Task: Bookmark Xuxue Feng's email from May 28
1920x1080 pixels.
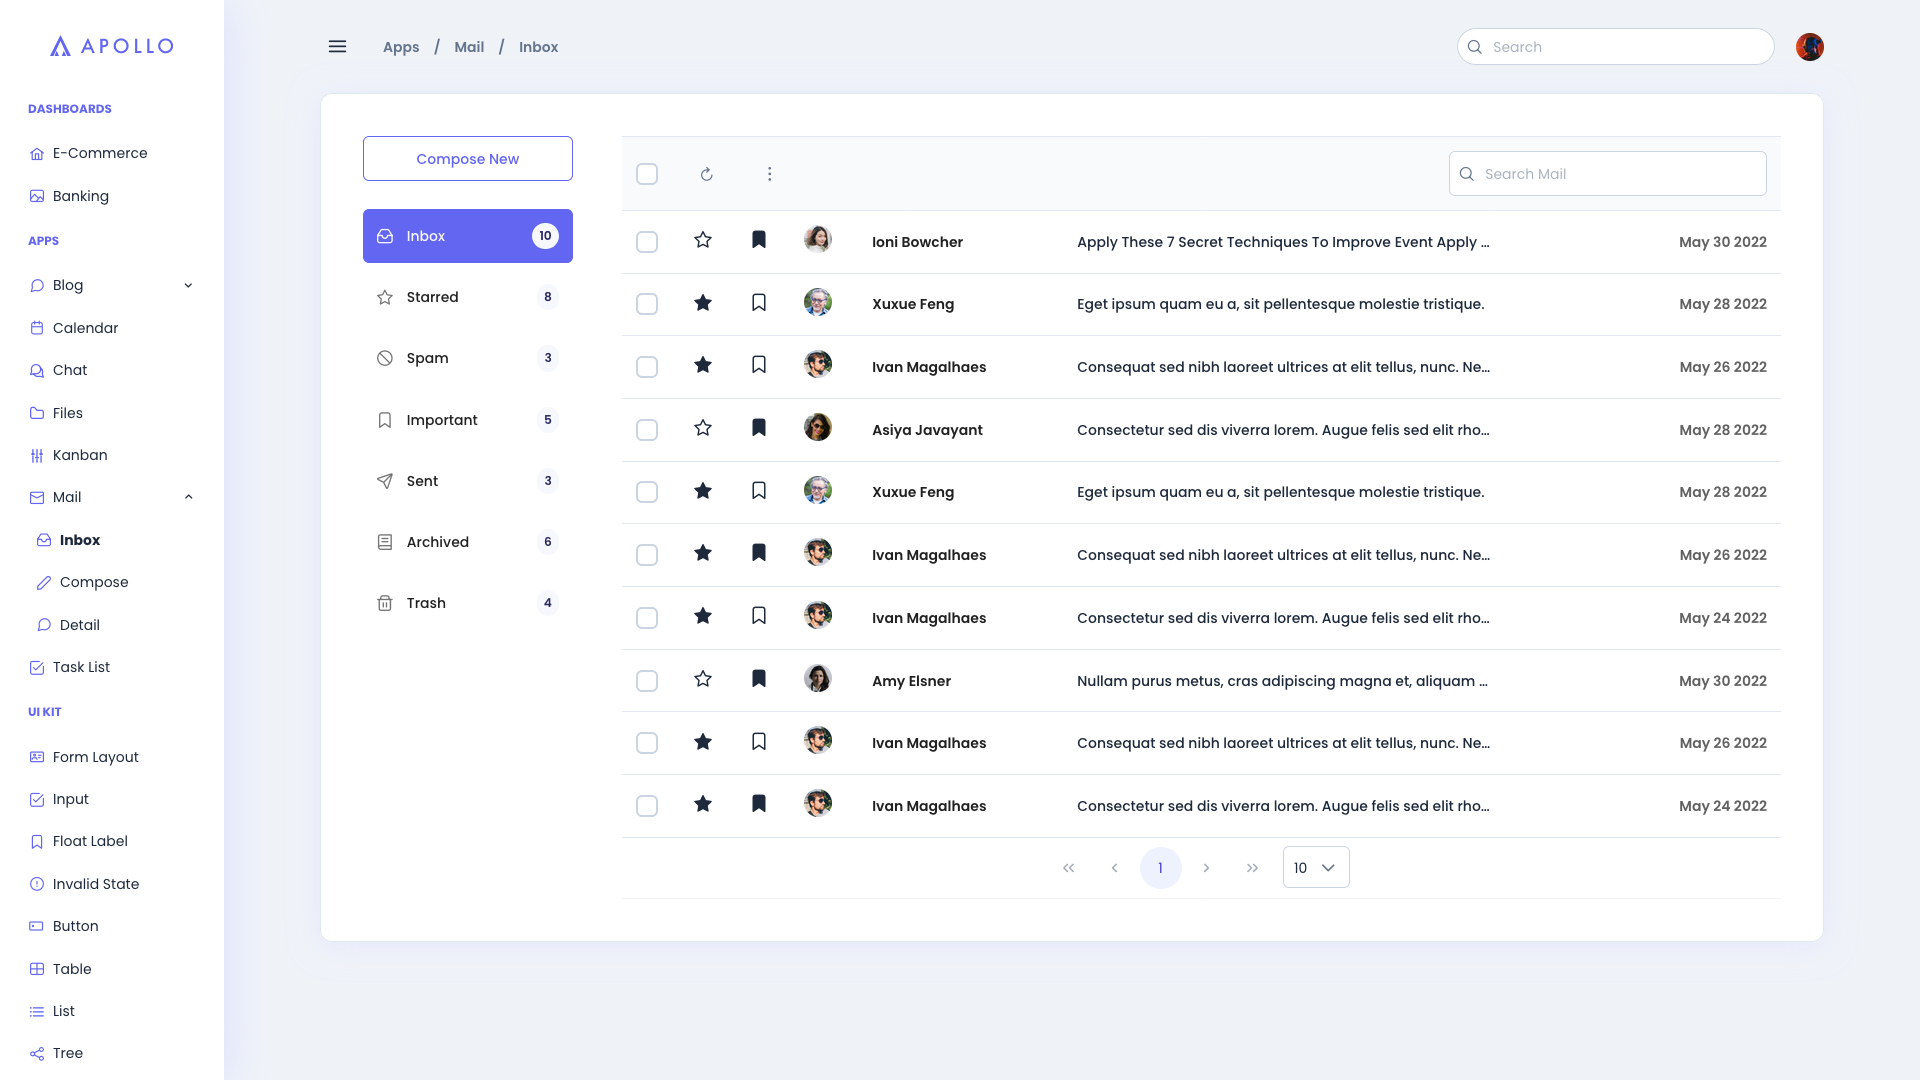Action: (x=759, y=303)
